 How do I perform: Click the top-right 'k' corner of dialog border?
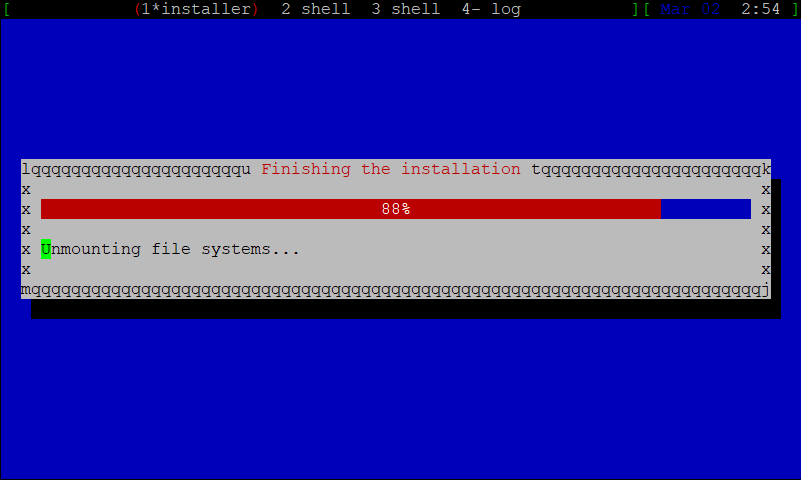(766, 169)
